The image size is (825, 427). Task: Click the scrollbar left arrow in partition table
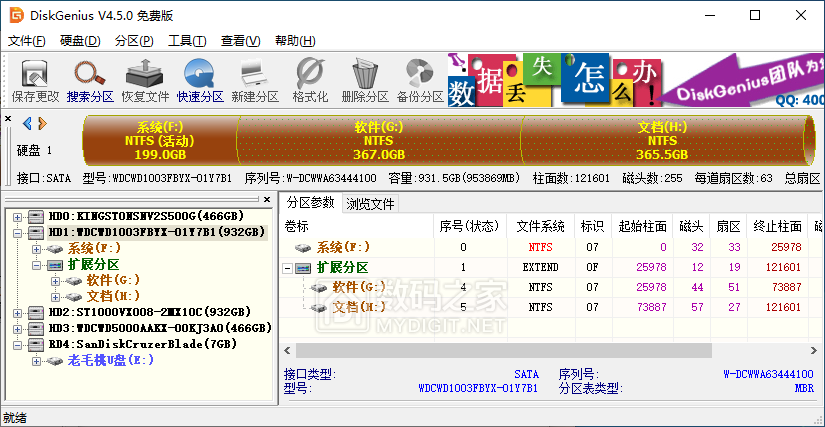pyautogui.click(x=287, y=350)
